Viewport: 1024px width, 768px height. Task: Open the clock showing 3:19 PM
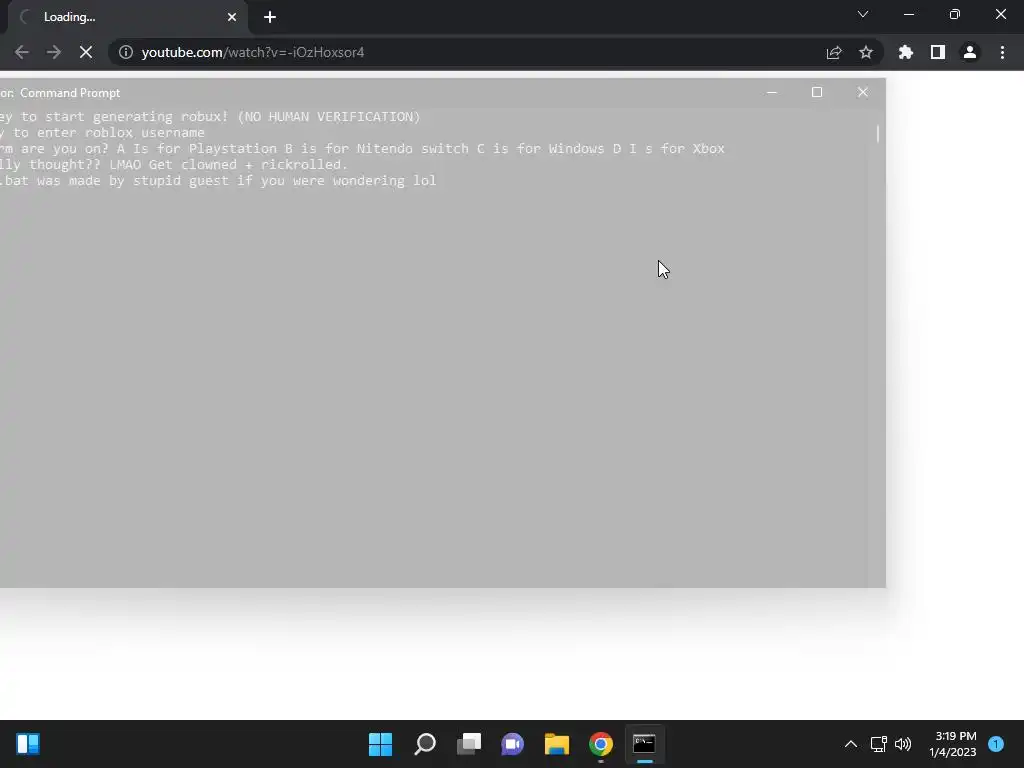(953, 744)
